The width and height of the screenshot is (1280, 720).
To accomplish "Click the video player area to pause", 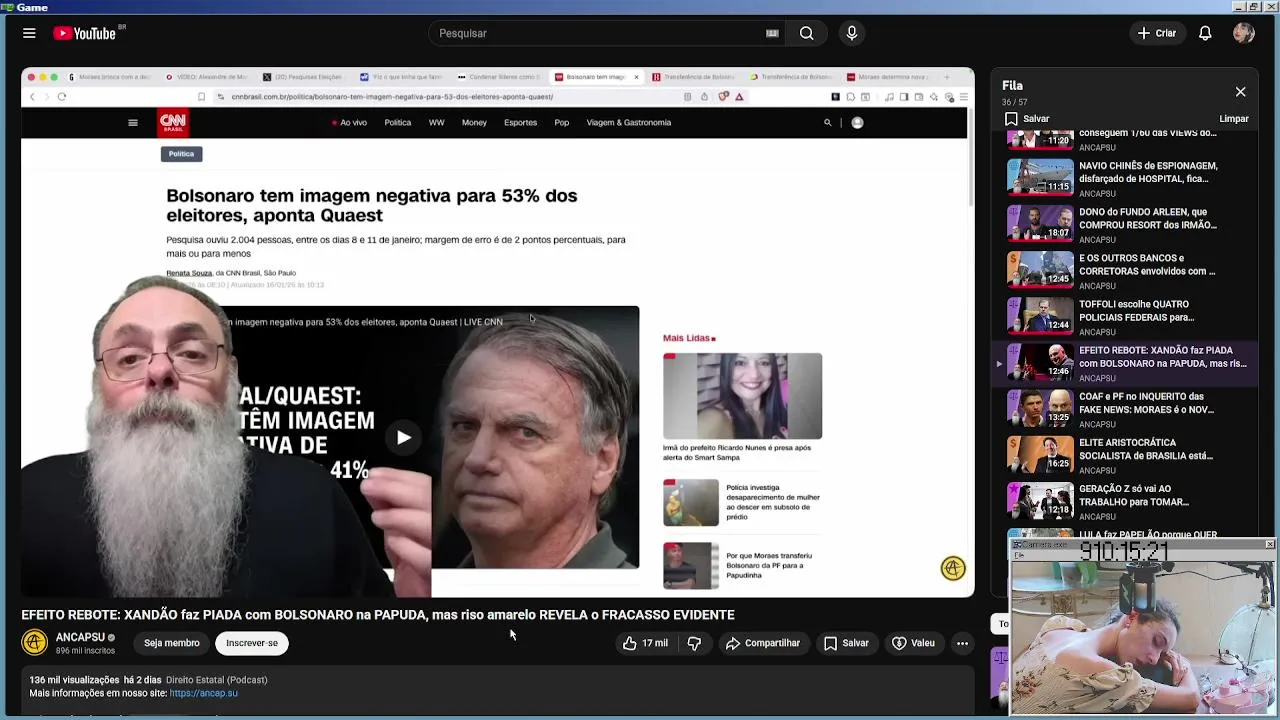I will (498, 332).
